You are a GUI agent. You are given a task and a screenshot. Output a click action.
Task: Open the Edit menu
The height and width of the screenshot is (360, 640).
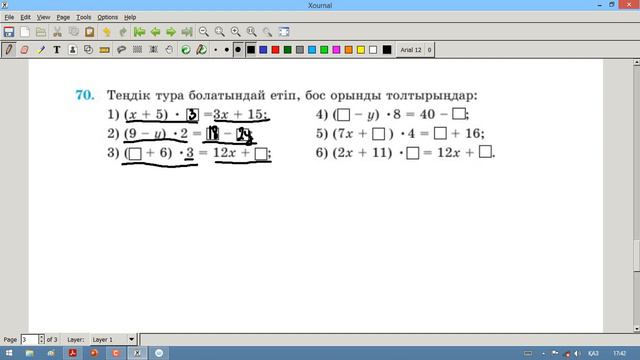pos(25,17)
